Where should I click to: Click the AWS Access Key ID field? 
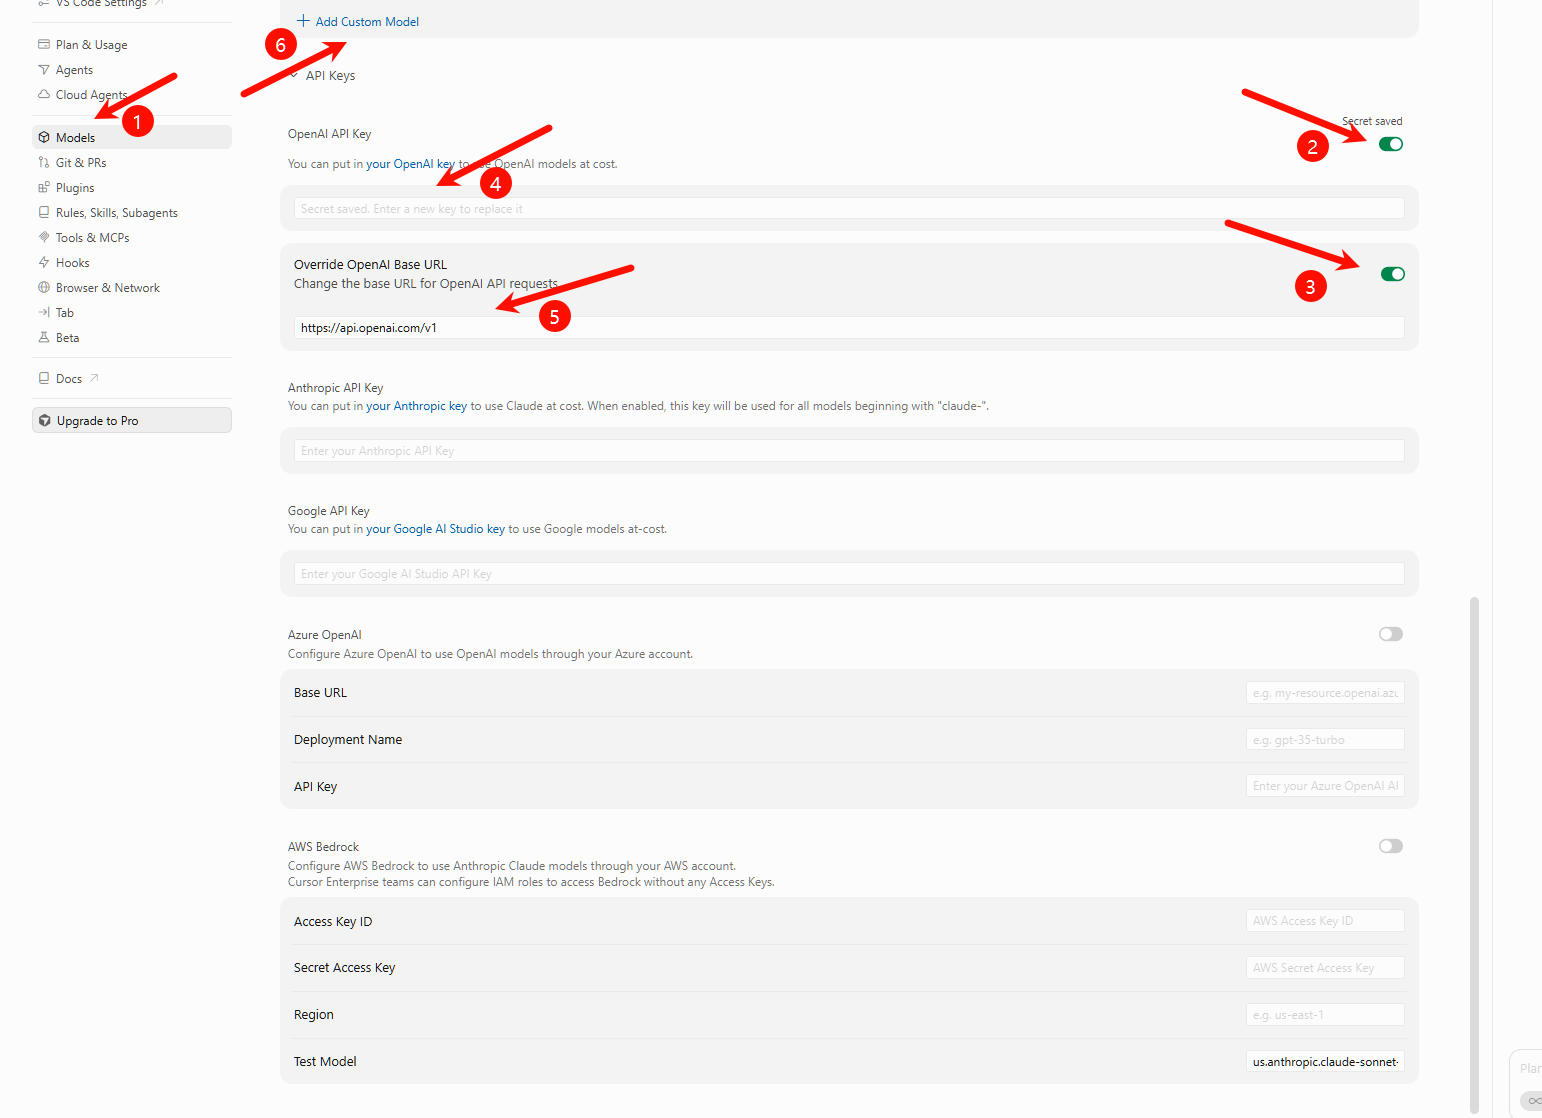coord(1325,921)
